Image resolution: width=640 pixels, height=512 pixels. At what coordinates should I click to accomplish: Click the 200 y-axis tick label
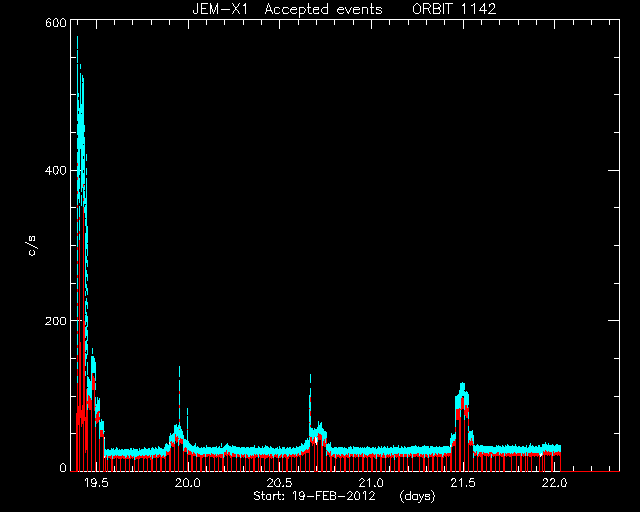(56, 321)
